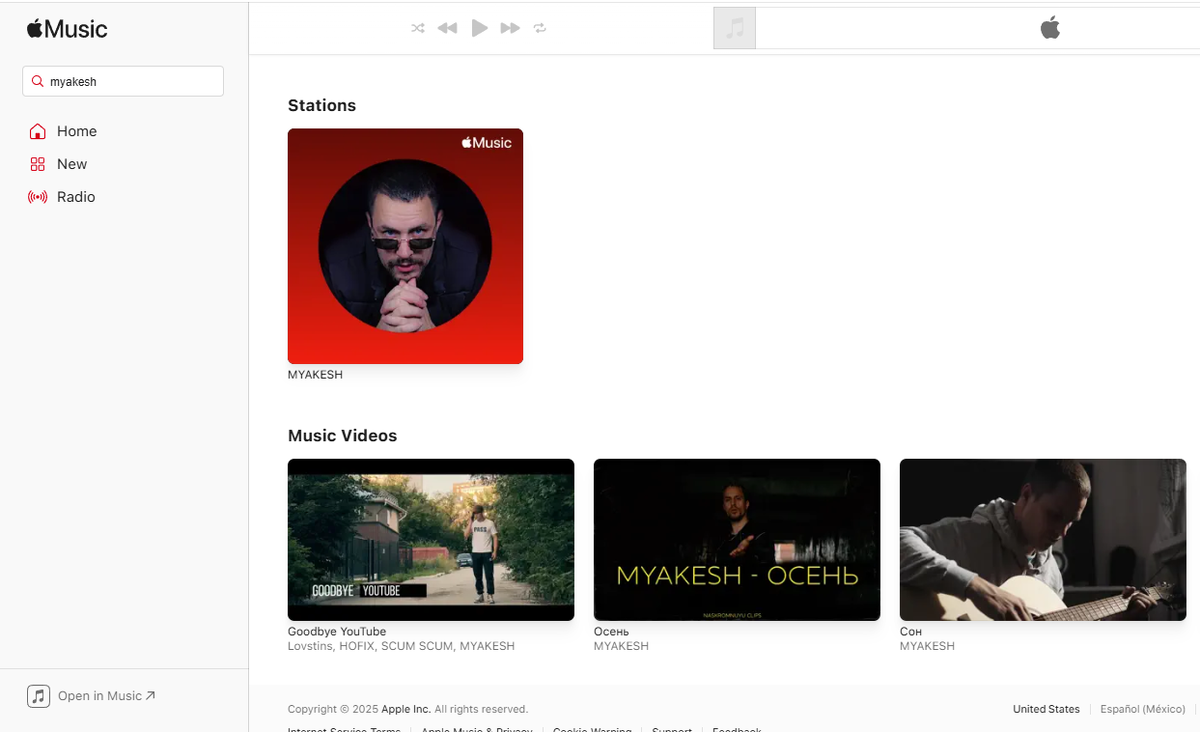Open the MYAKESH station artwork
Viewport: 1200px width, 732px height.
[405, 246]
